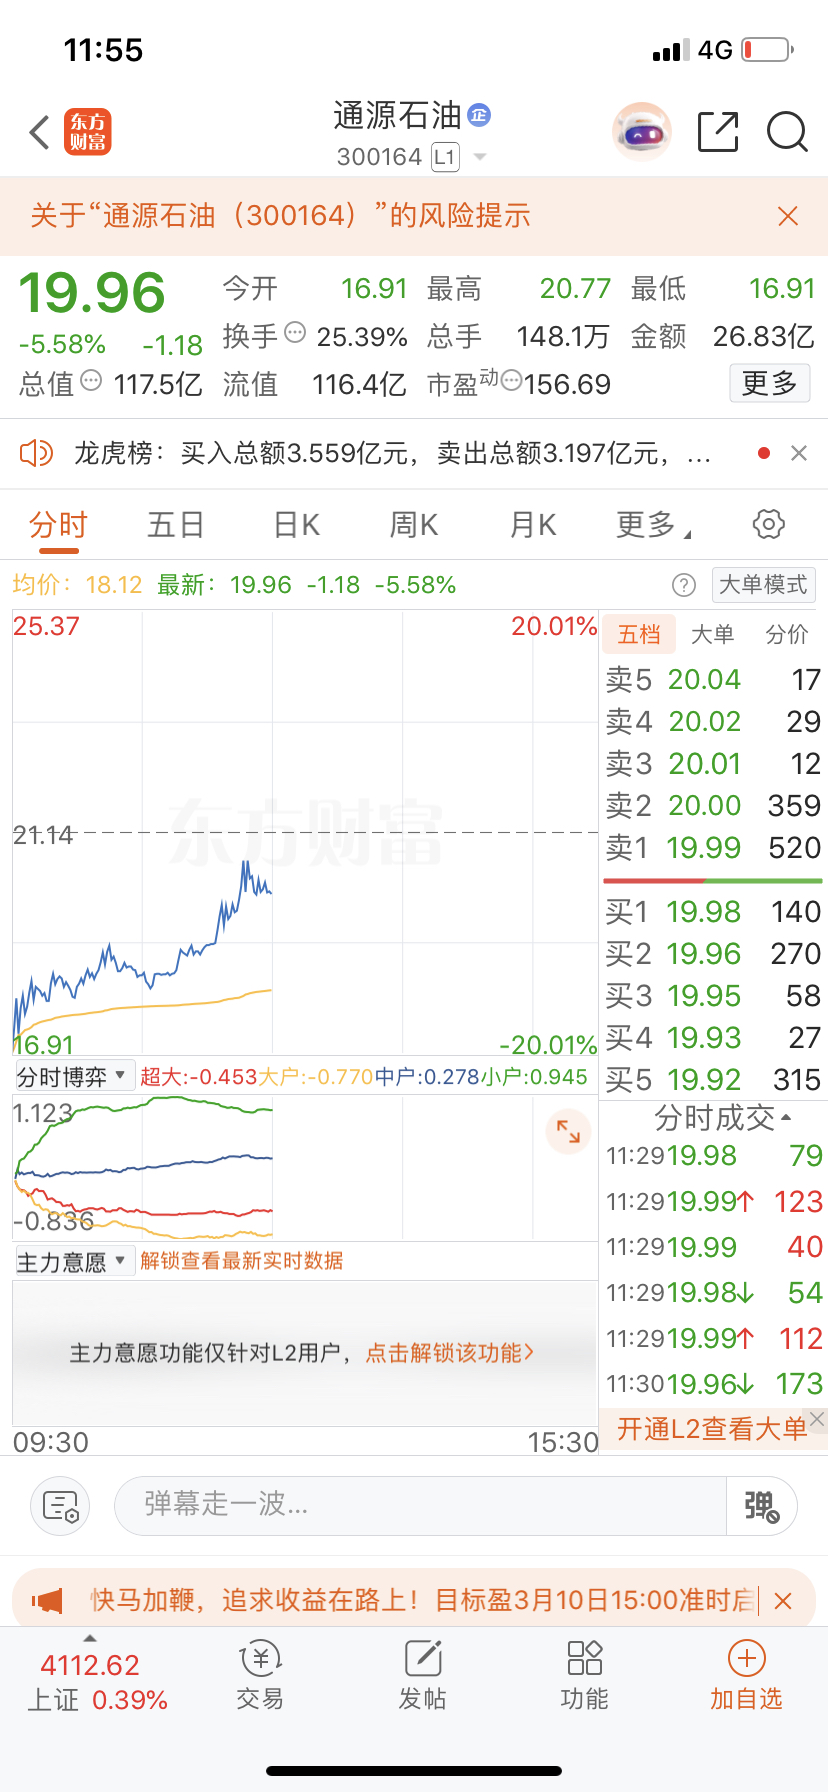Tap the back arrow icon
828x1792 pixels.
pyautogui.click(x=40, y=133)
